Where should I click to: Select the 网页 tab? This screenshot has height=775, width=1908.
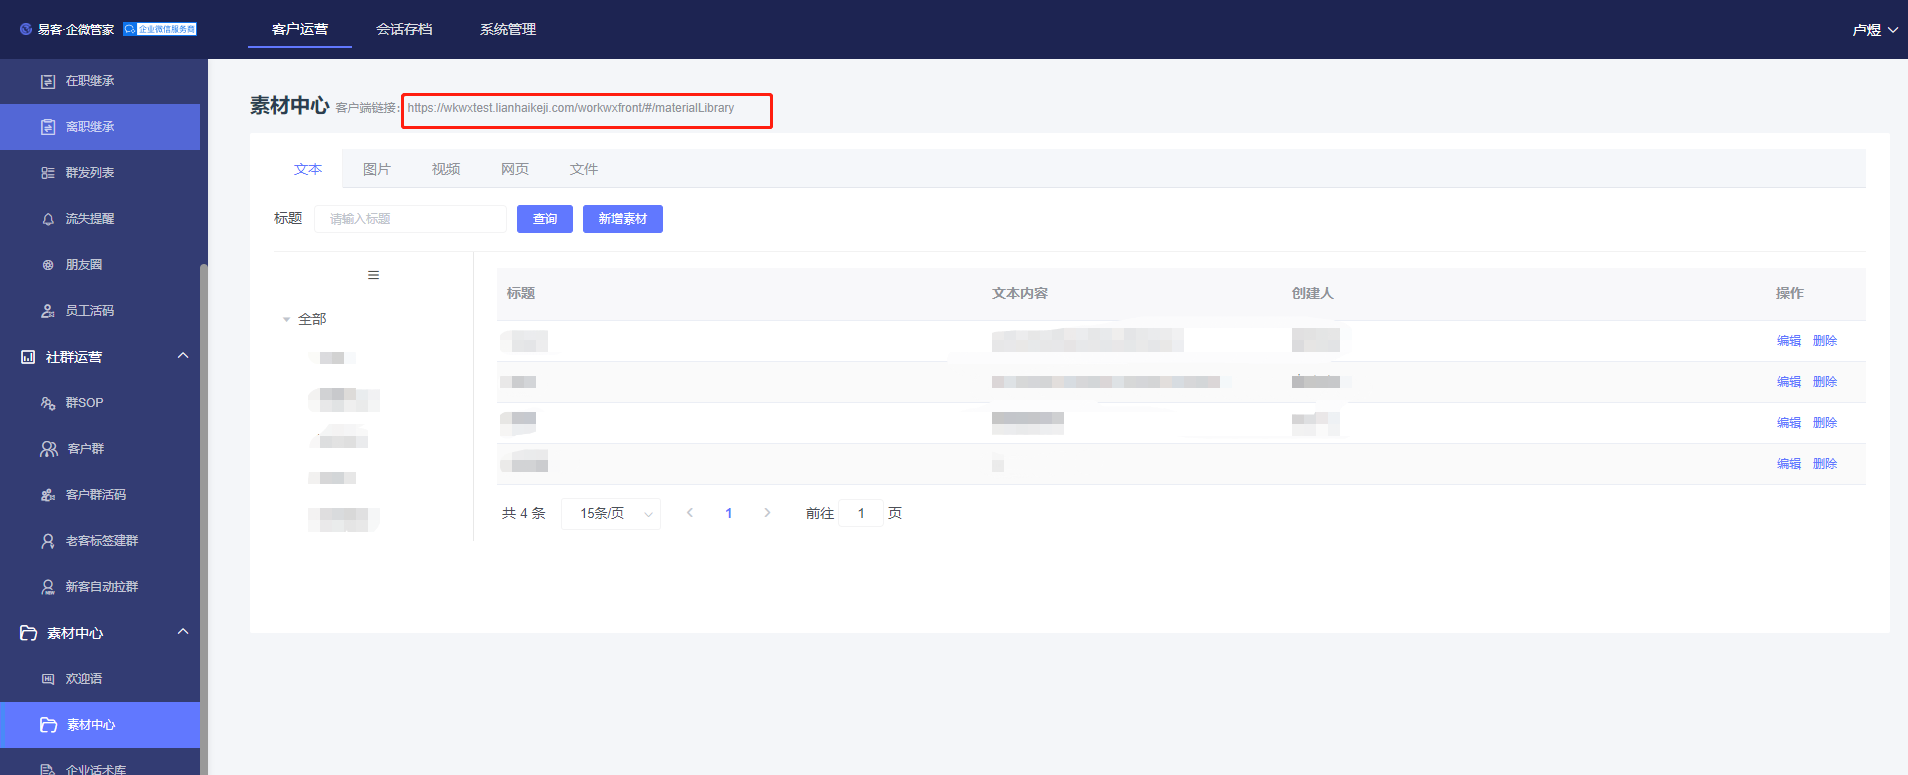coord(515,169)
